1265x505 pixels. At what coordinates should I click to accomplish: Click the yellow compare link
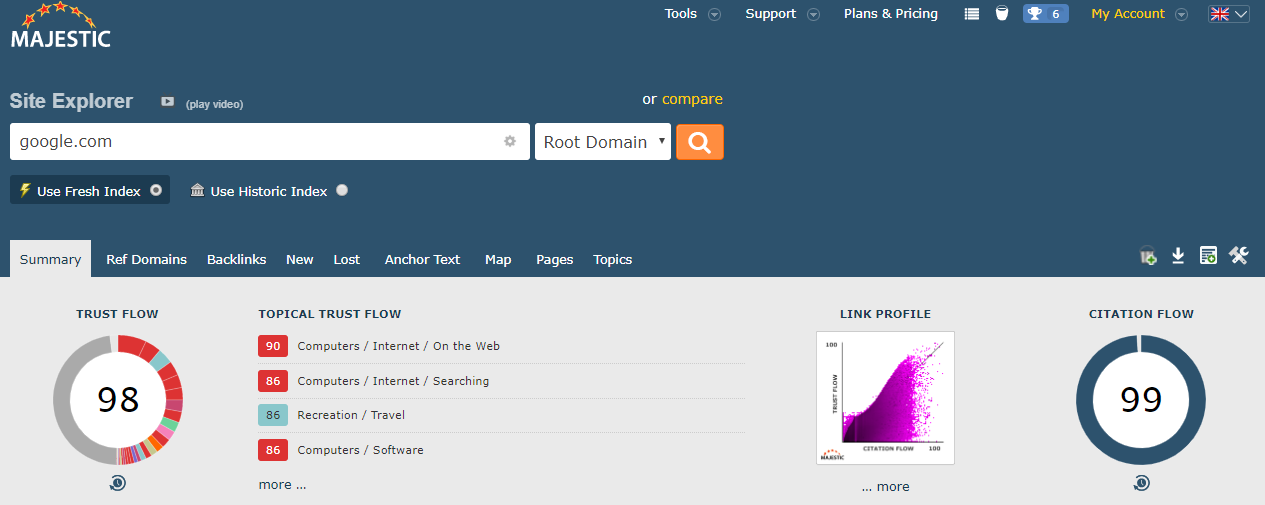tap(692, 99)
